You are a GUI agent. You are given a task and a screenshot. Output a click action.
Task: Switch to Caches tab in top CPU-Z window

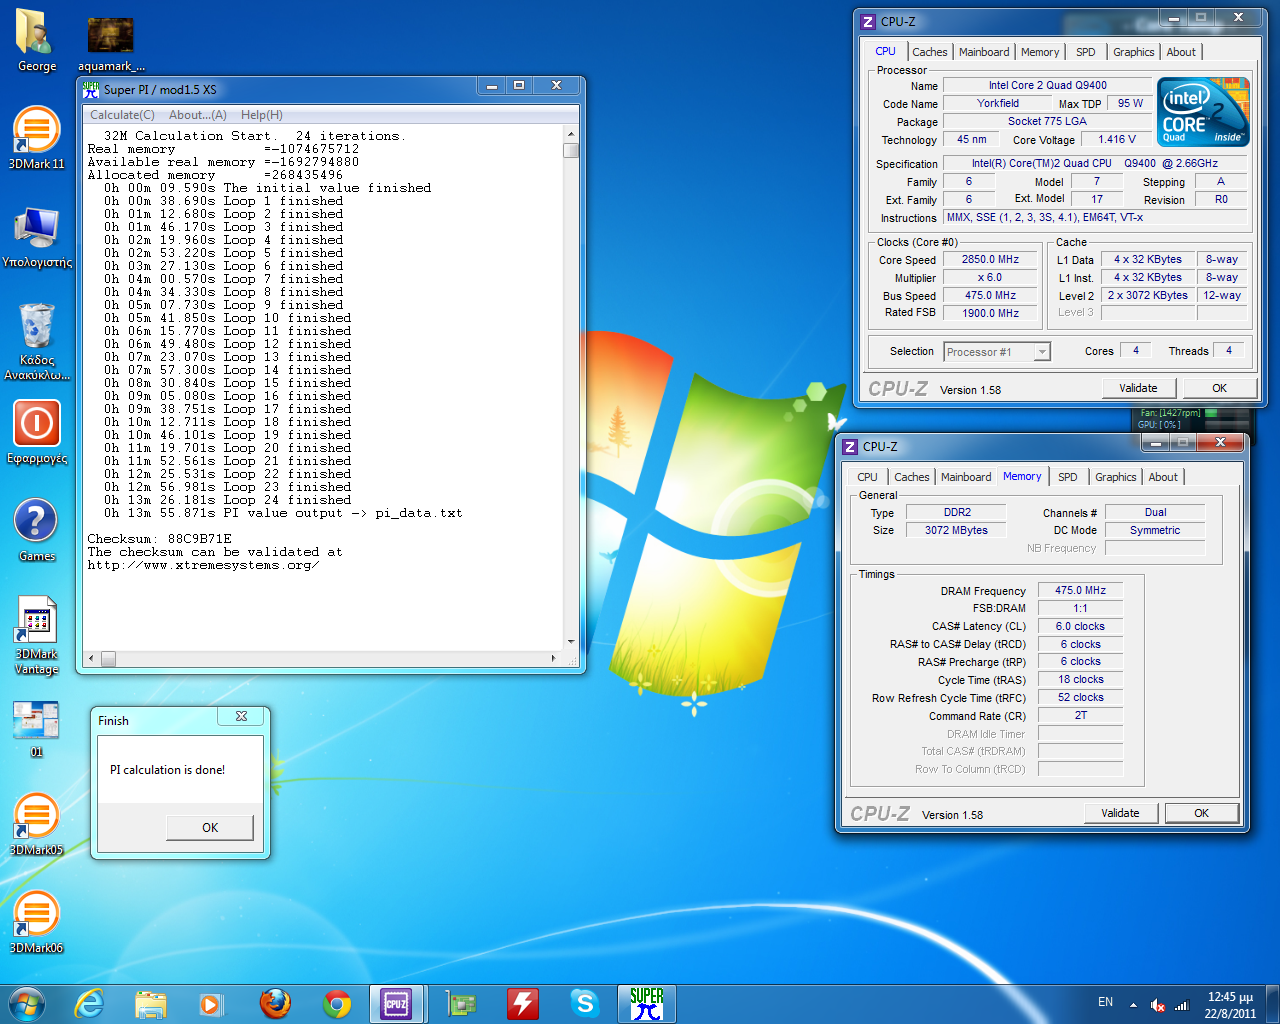click(930, 52)
